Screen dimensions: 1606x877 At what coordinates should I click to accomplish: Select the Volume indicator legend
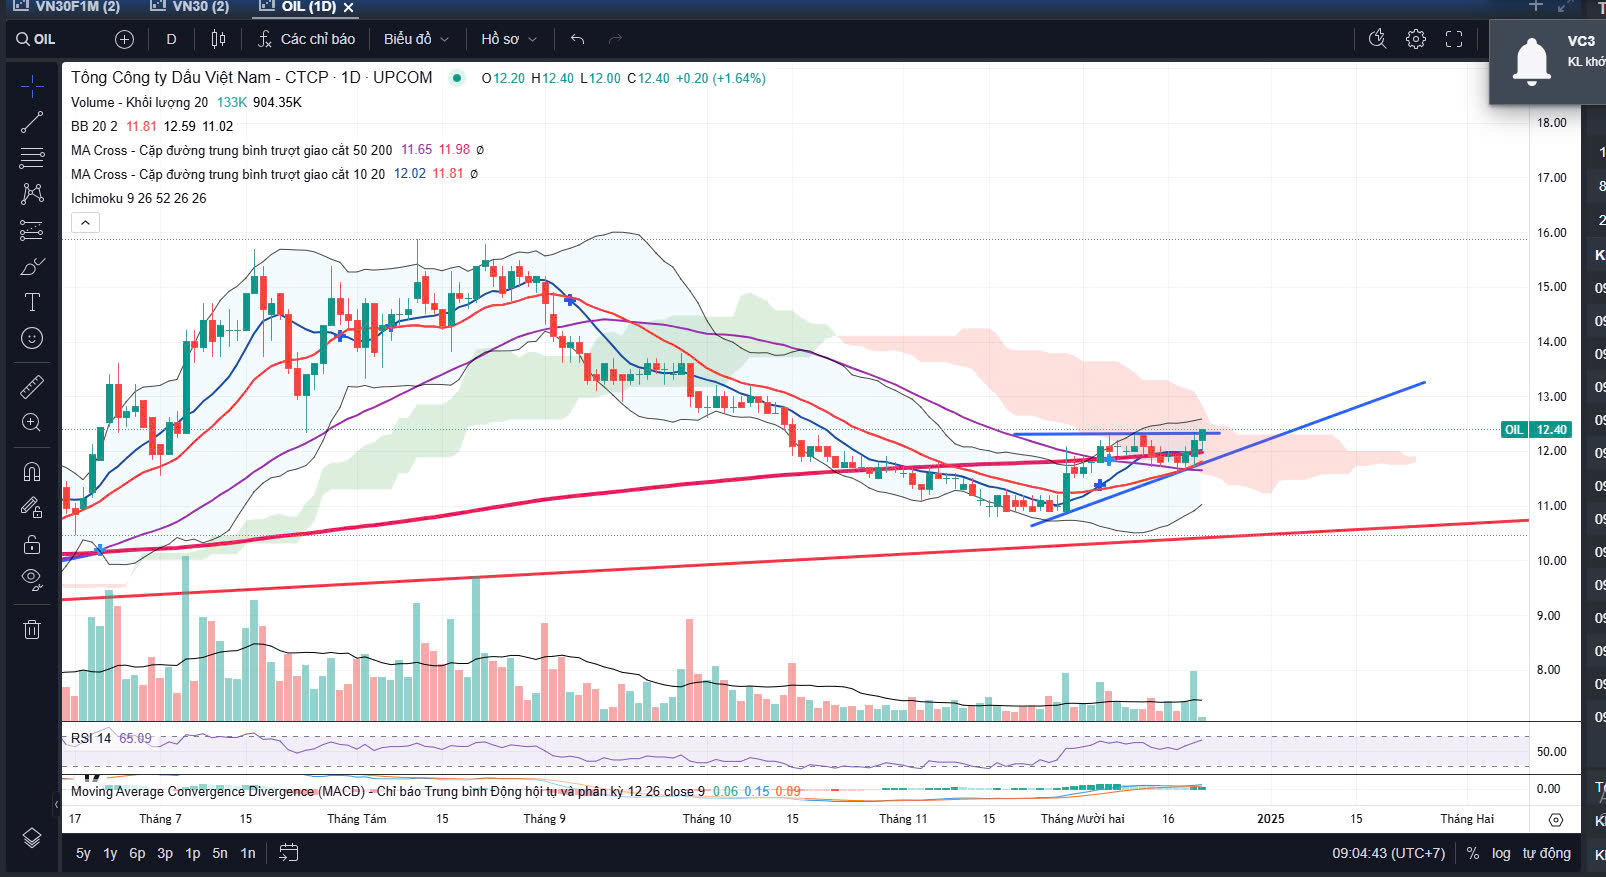(x=139, y=102)
